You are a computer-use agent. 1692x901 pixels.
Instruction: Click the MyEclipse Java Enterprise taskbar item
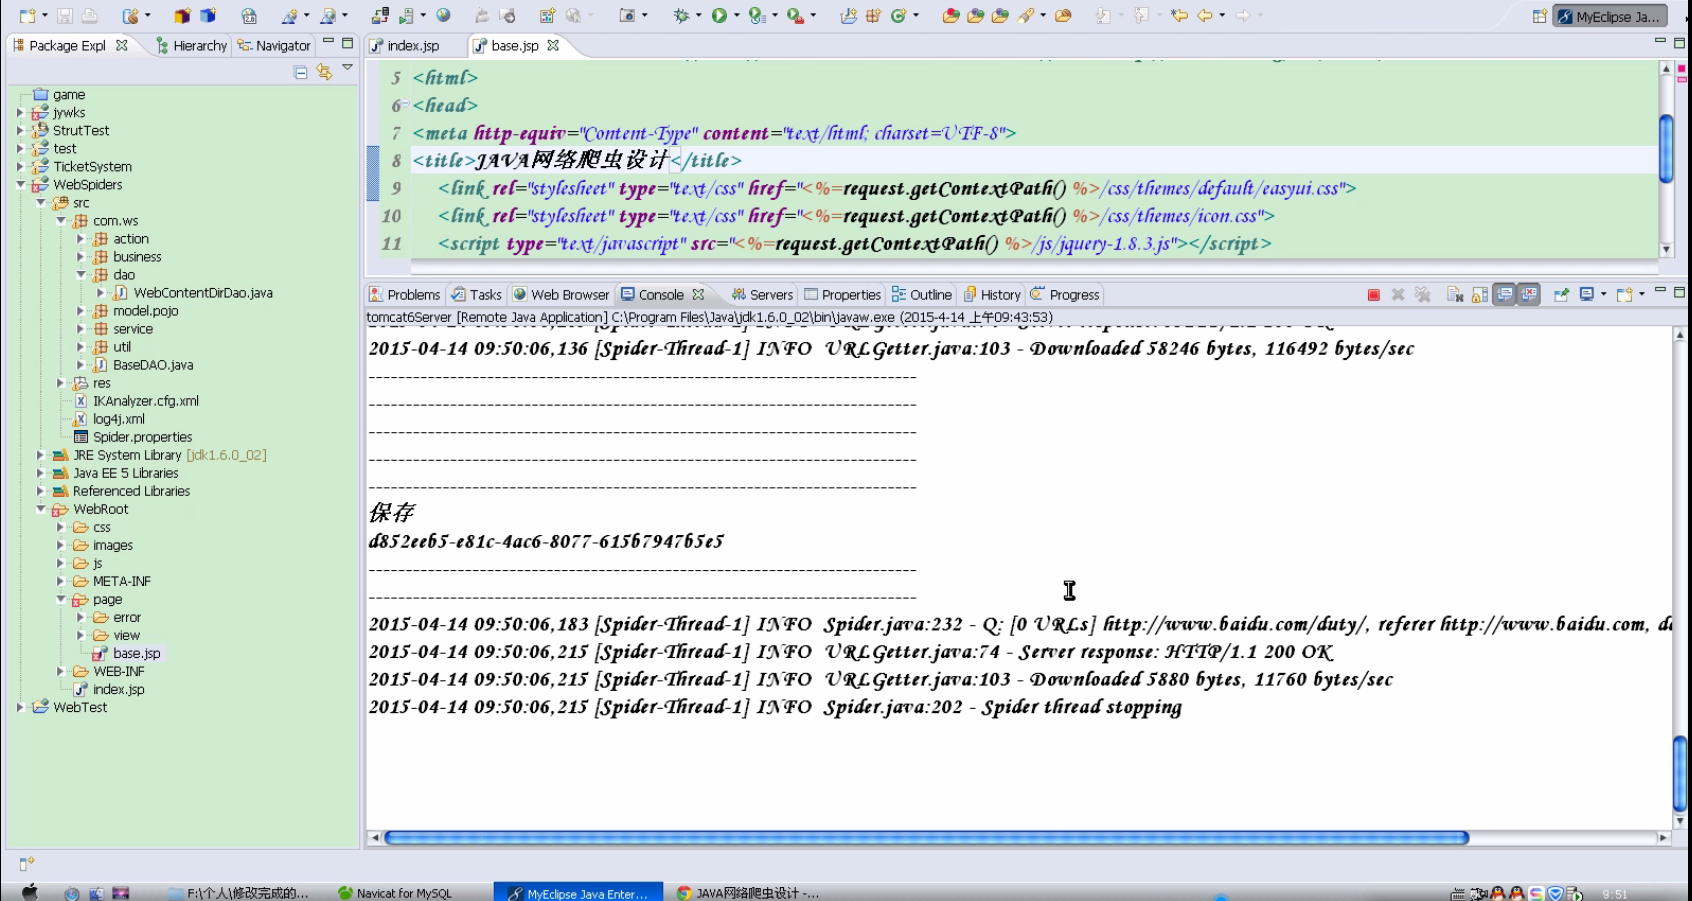(x=578, y=893)
